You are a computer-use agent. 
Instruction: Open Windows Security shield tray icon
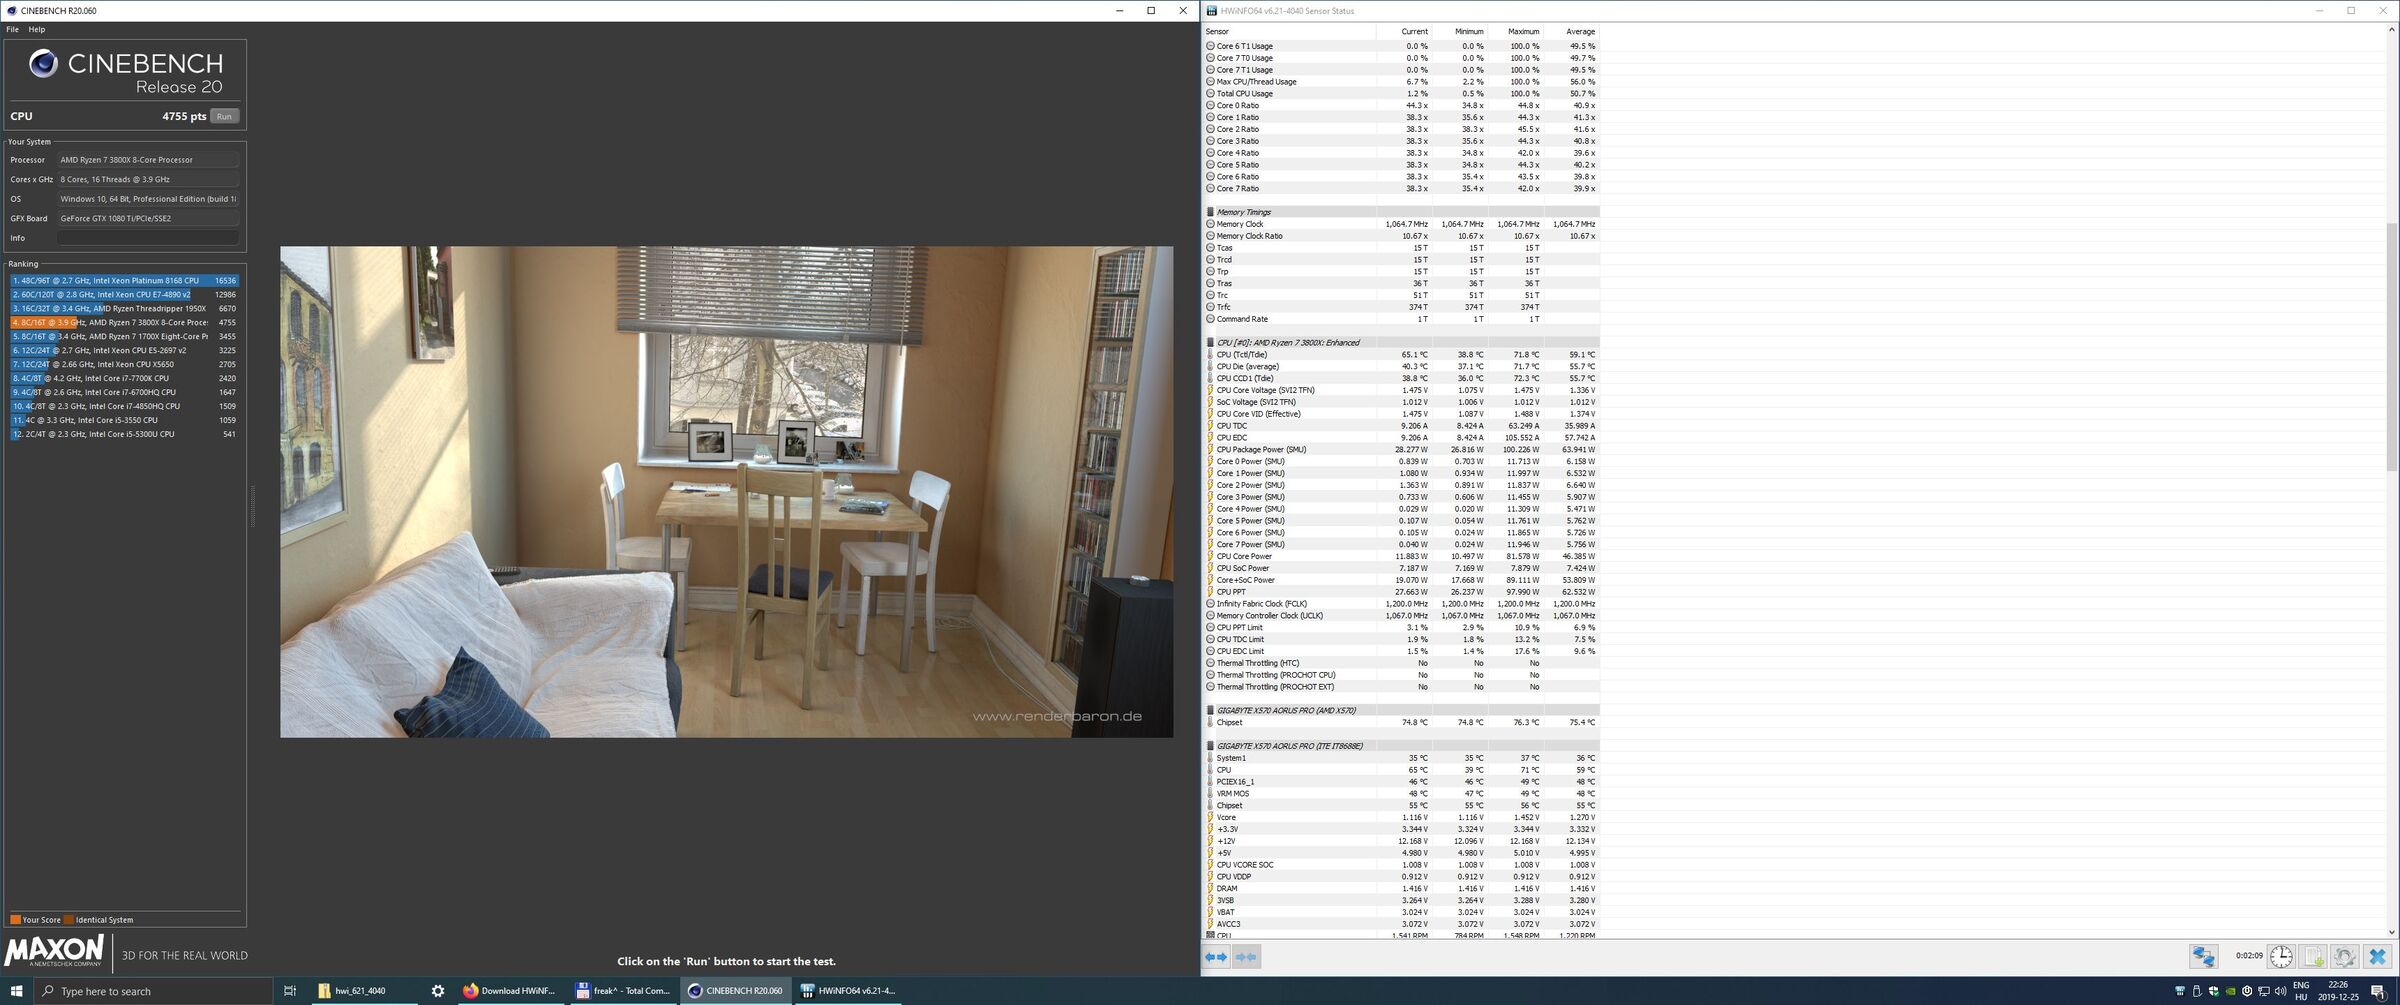click(x=2213, y=991)
